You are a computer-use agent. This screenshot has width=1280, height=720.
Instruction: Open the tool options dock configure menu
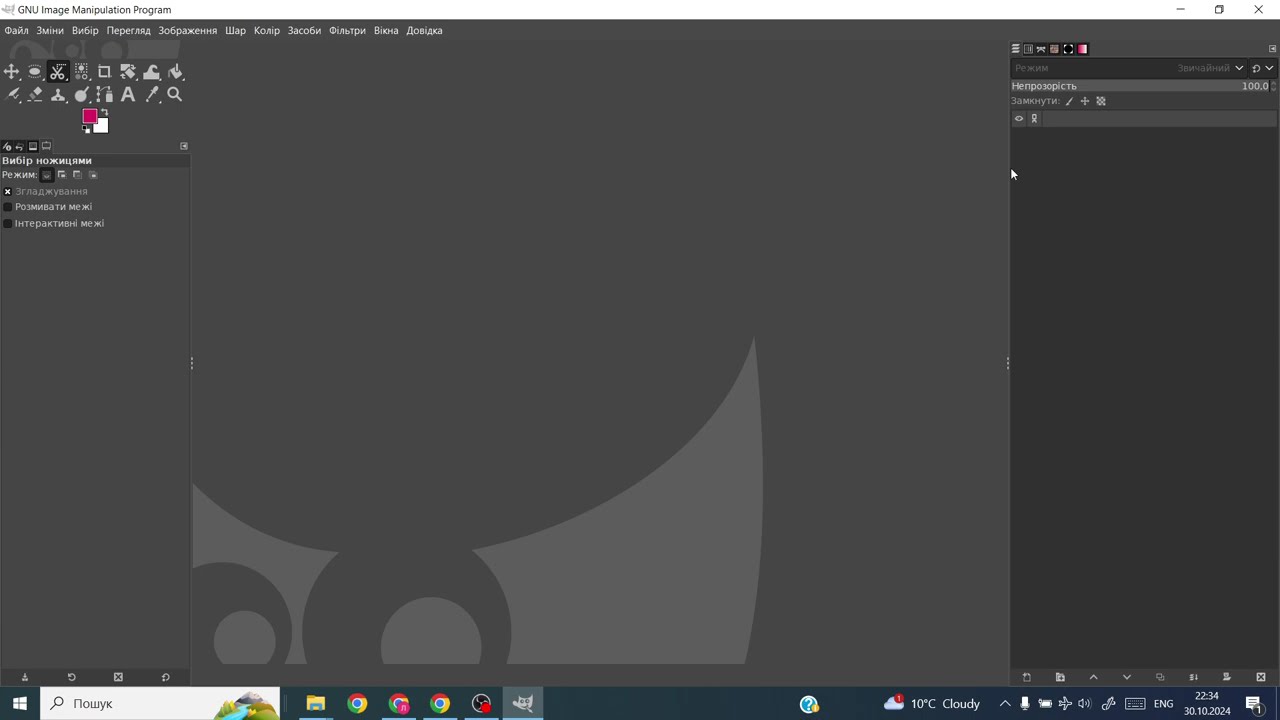tap(184, 146)
